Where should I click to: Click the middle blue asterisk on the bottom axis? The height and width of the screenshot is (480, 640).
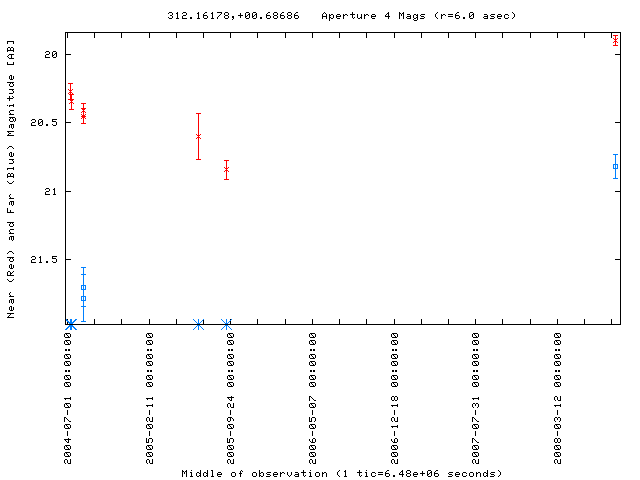[x=198, y=325]
